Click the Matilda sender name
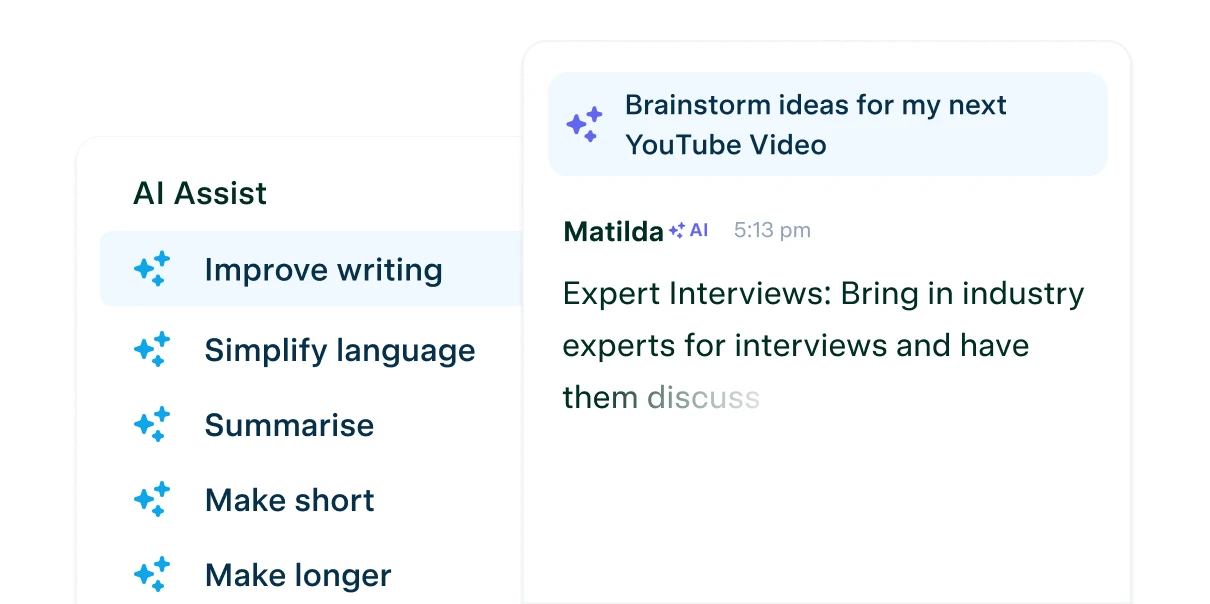This screenshot has width=1210, height=604. point(614,231)
